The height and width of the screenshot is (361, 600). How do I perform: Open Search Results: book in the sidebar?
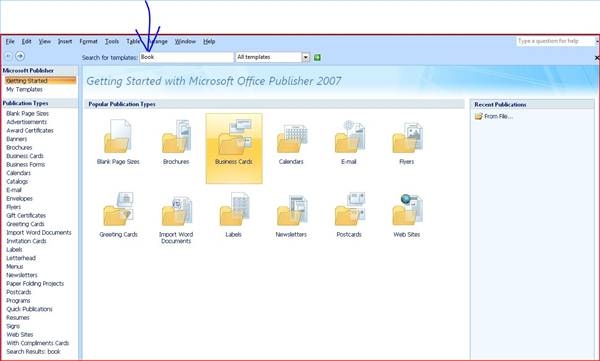click(x=33, y=351)
